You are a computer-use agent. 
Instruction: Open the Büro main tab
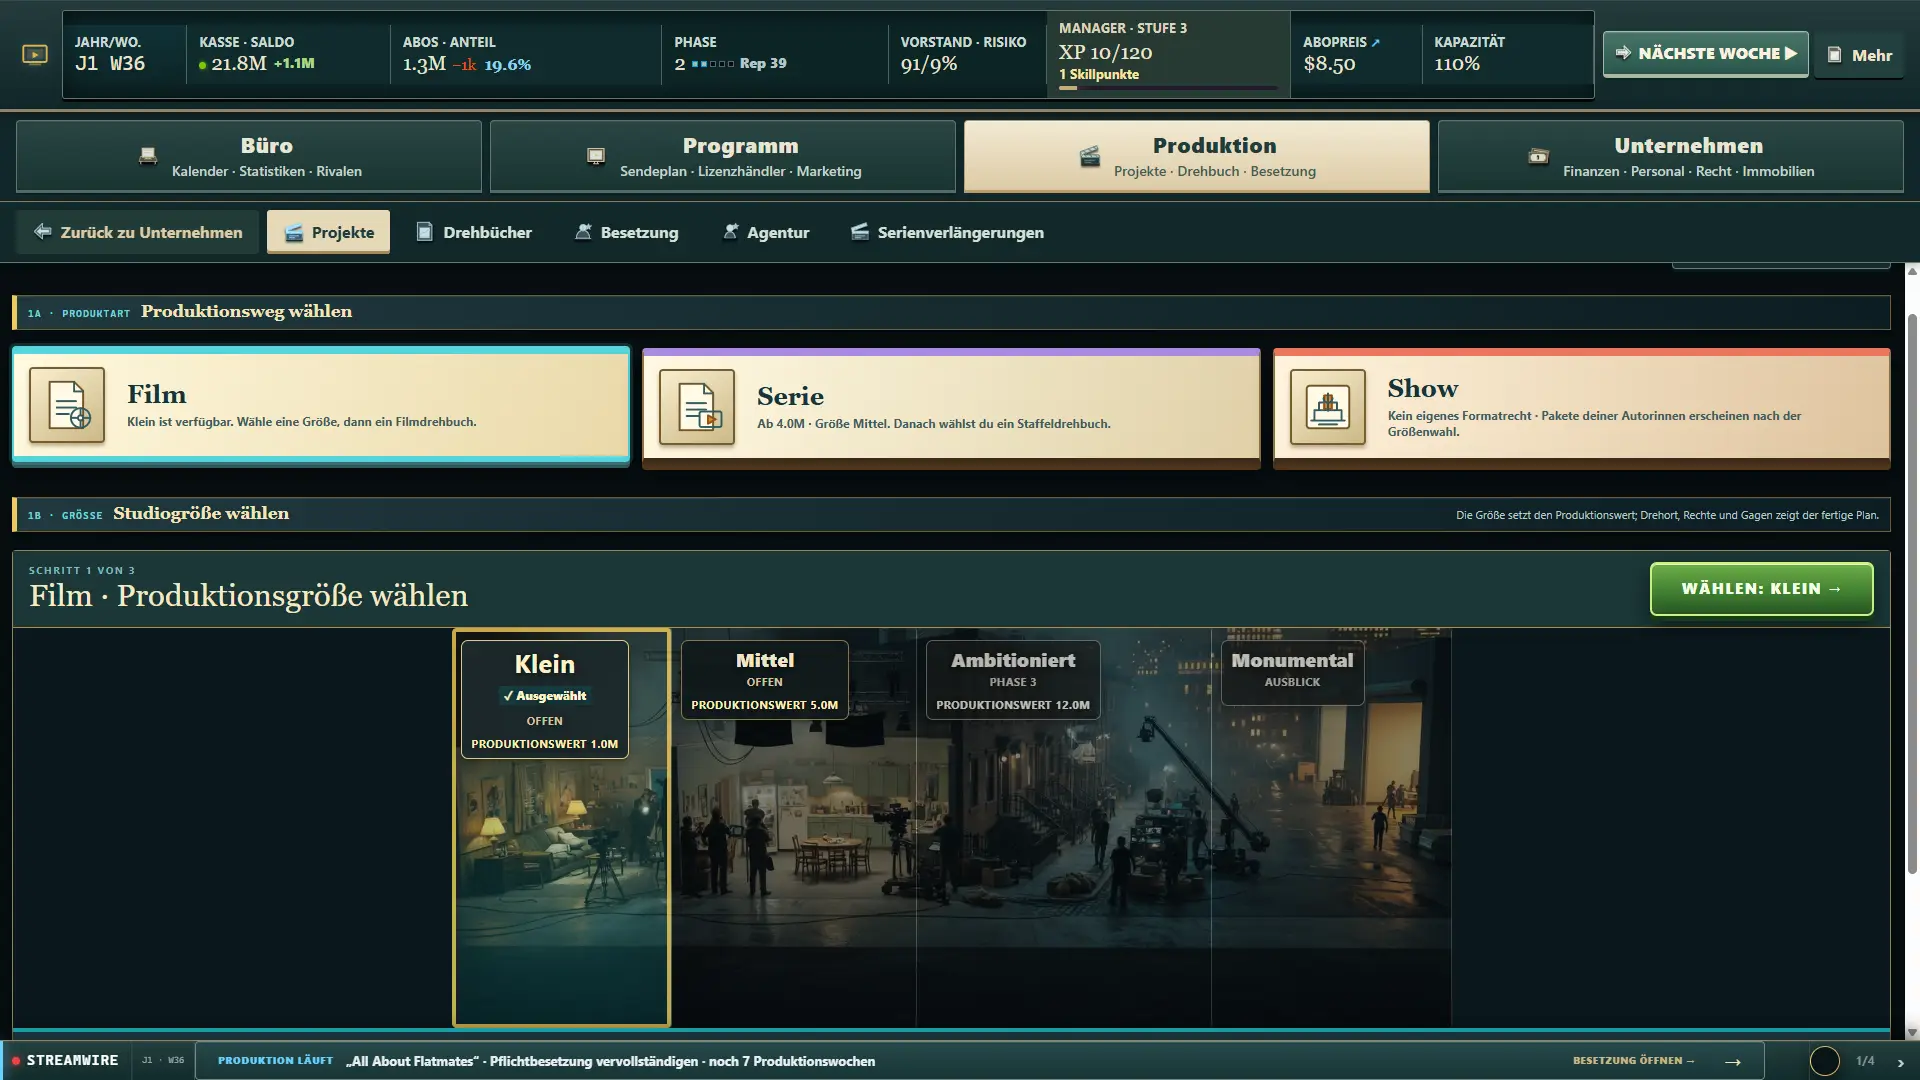click(x=249, y=156)
